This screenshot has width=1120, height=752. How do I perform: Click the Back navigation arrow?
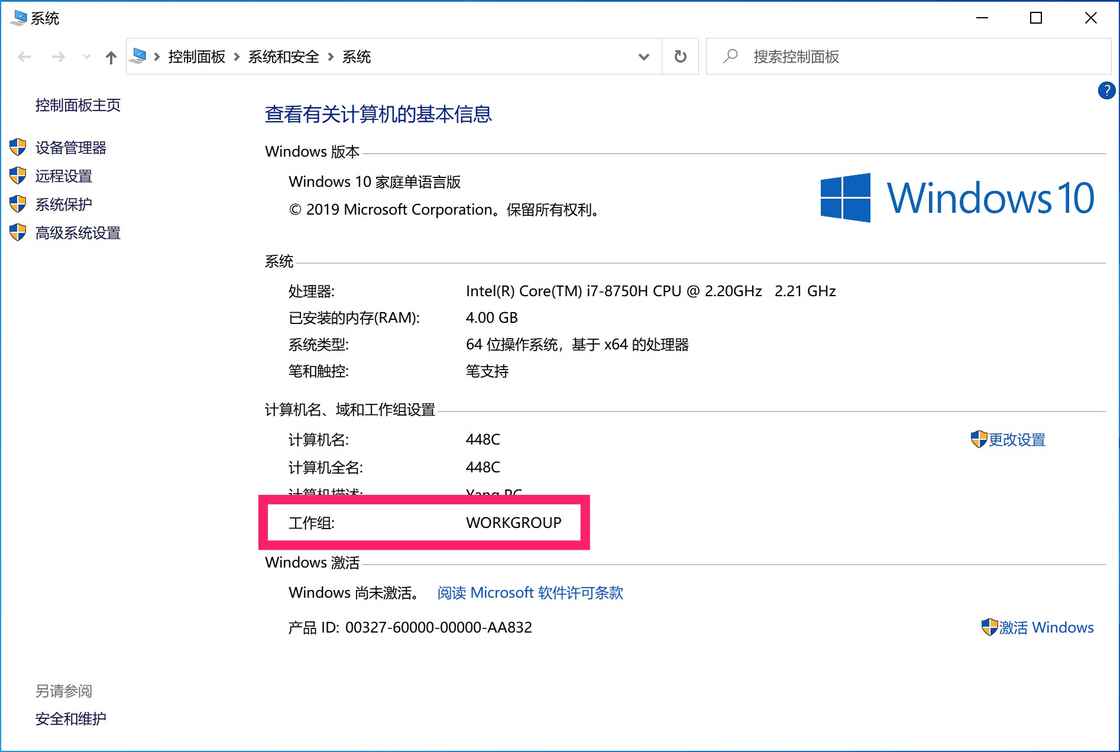click(x=24, y=57)
